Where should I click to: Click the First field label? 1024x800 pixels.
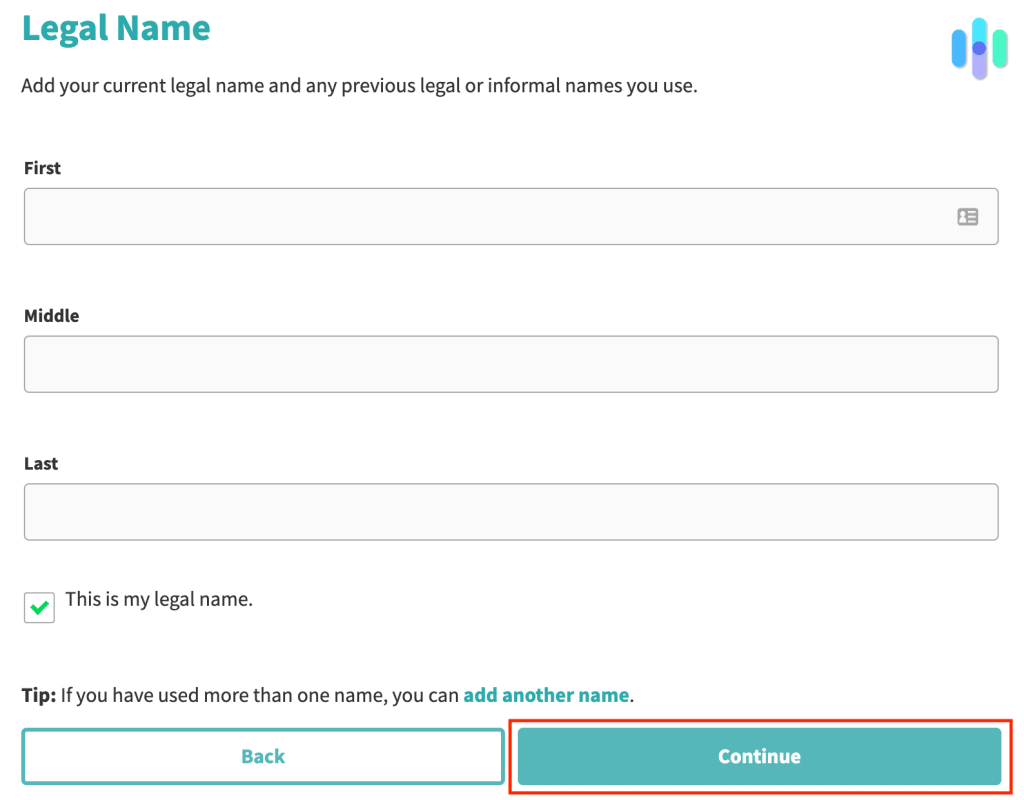pos(42,167)
